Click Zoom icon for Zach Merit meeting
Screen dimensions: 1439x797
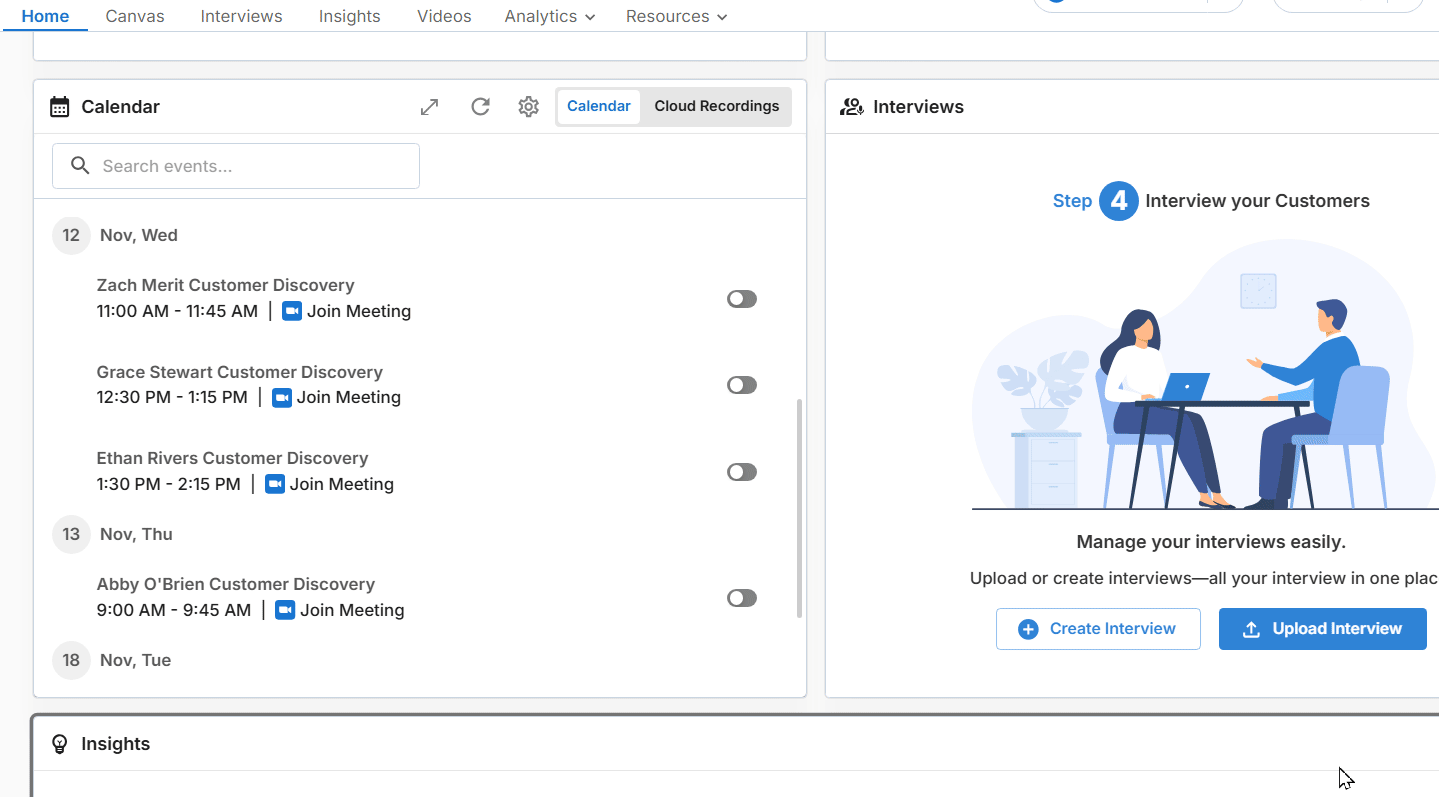click(x=292, y=311)
